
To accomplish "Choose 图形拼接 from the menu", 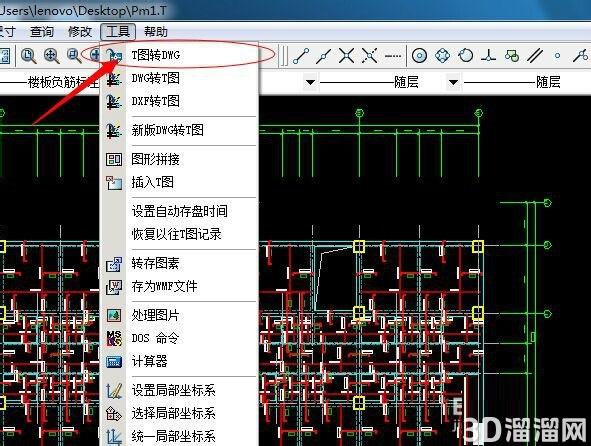I will [x=179, y=159].
